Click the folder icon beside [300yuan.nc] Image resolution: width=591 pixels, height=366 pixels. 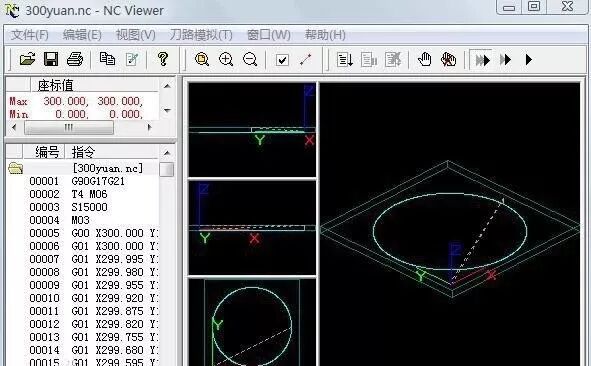click(x=15, y=168)
